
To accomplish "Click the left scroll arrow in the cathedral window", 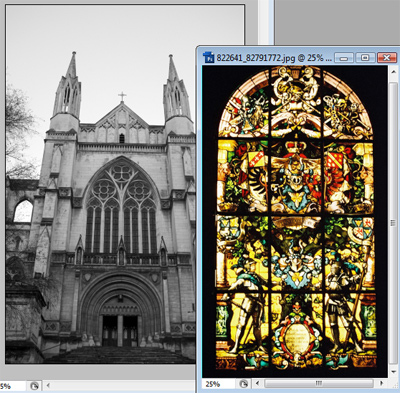I will coord(48,386).
